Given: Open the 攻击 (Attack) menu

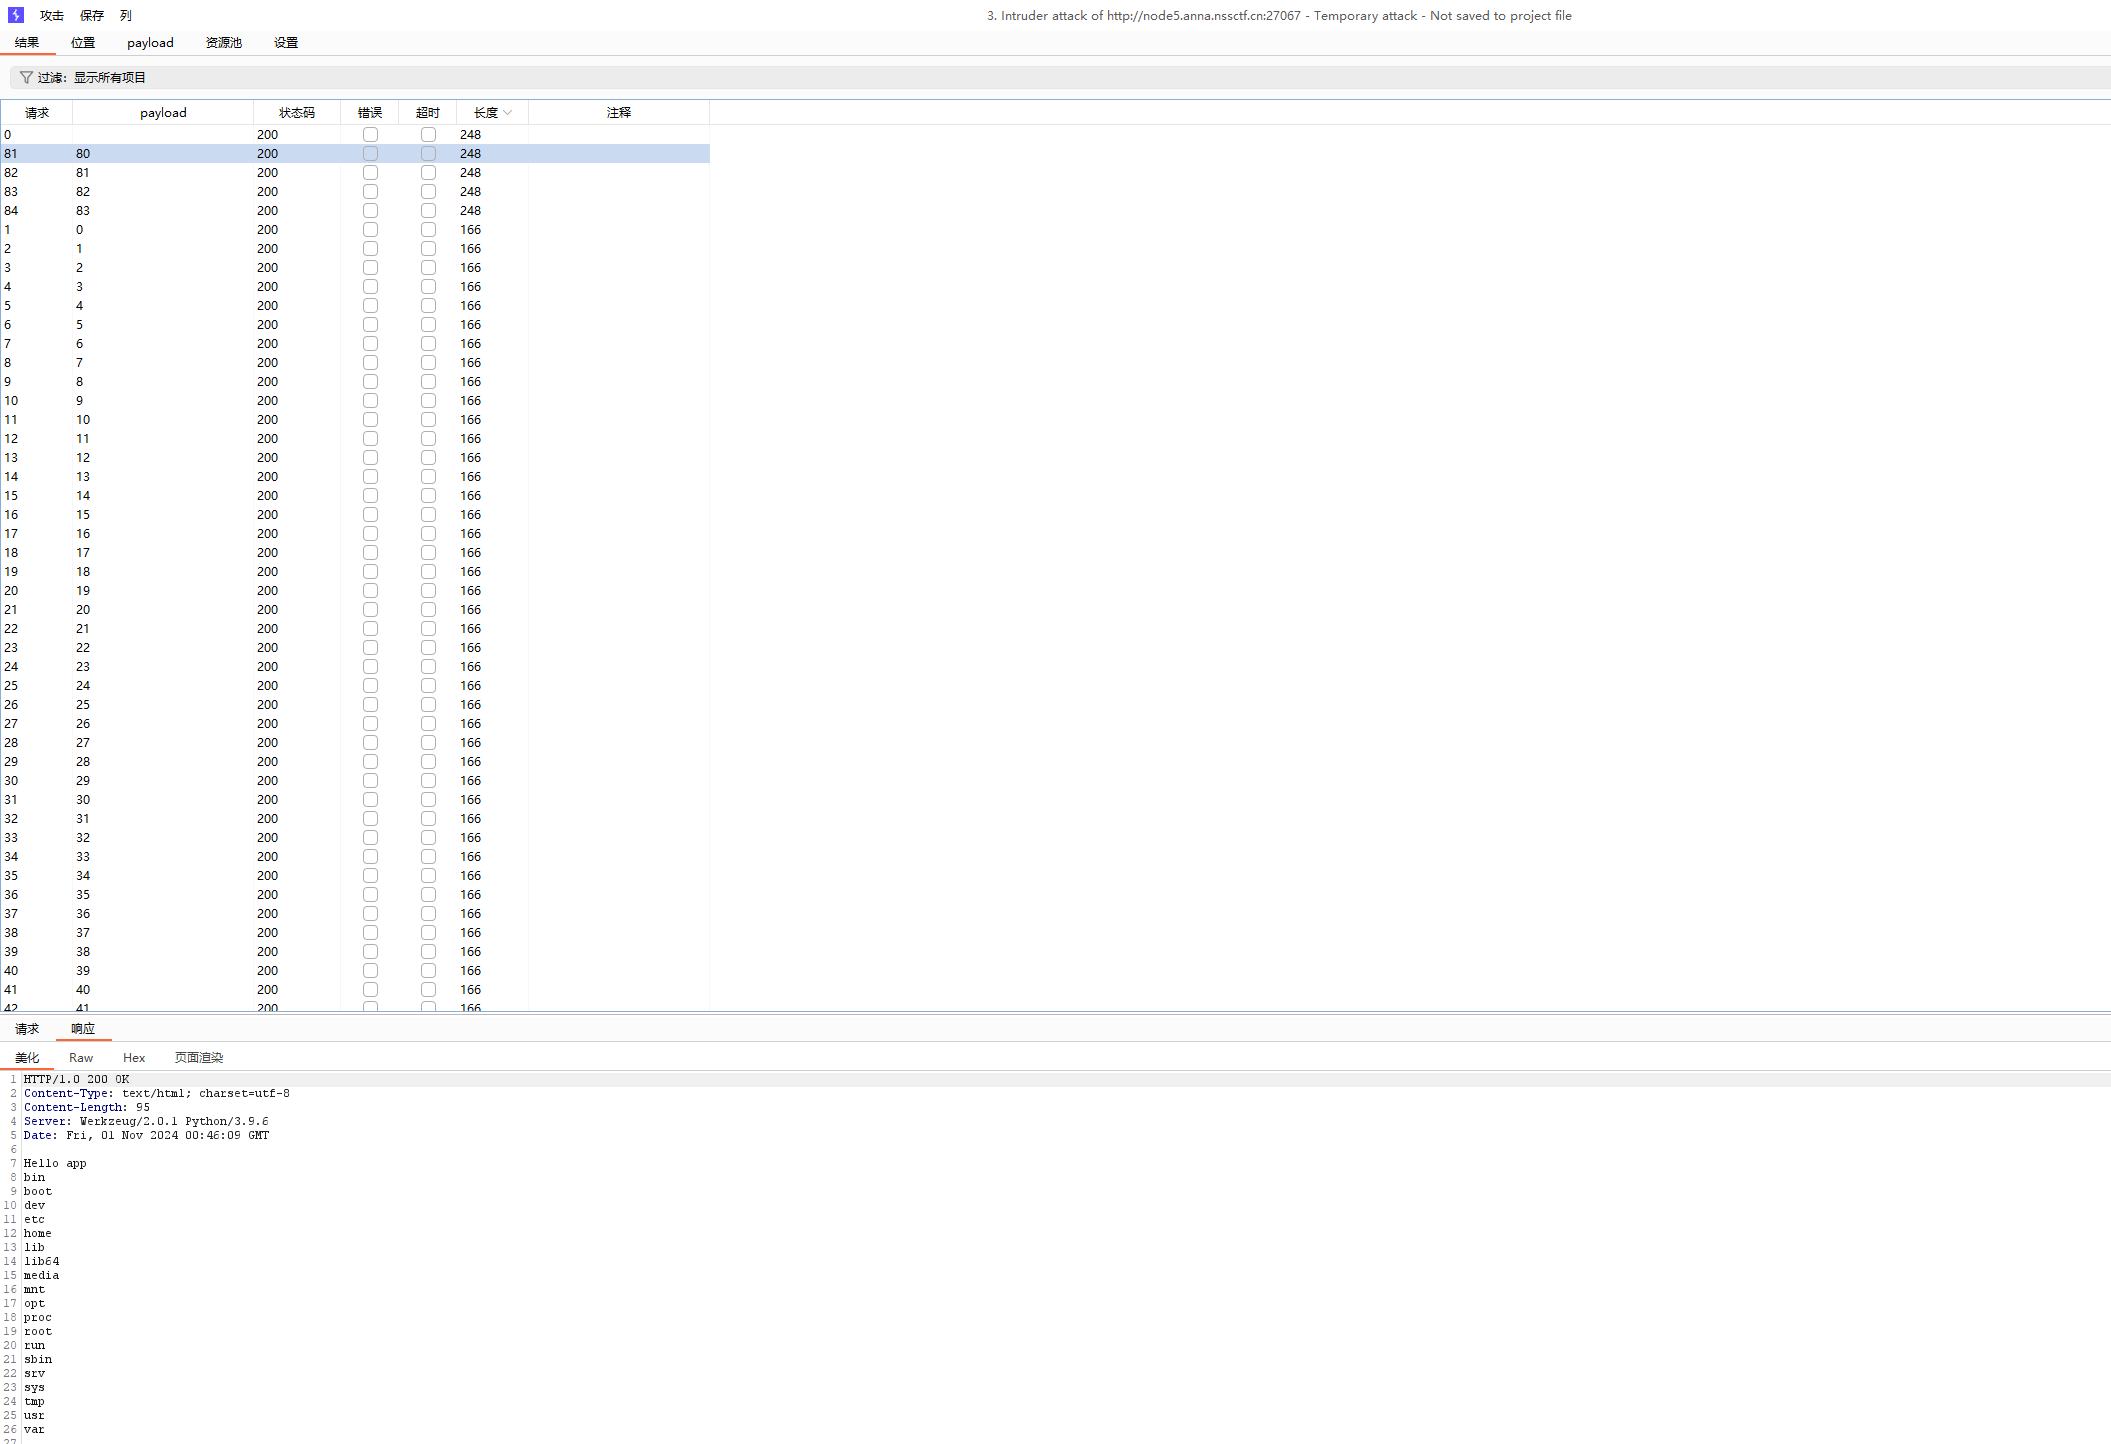Looking at the screenshot, I should click(52, 16).
